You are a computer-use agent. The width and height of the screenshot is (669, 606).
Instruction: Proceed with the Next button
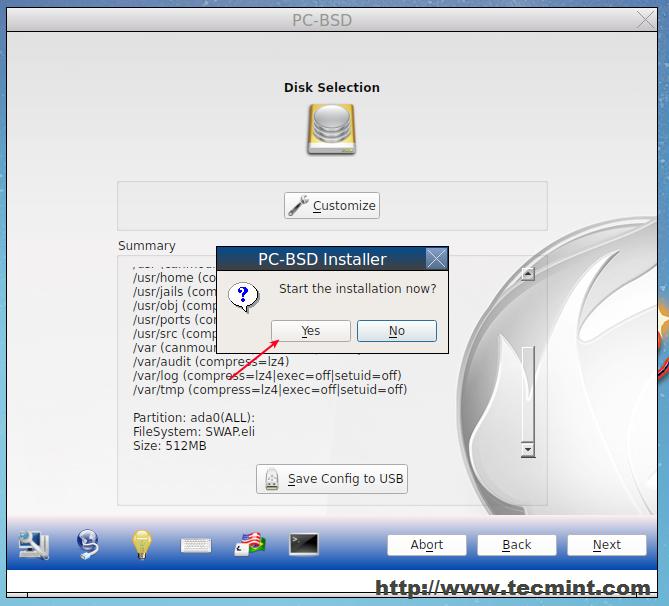607,545
